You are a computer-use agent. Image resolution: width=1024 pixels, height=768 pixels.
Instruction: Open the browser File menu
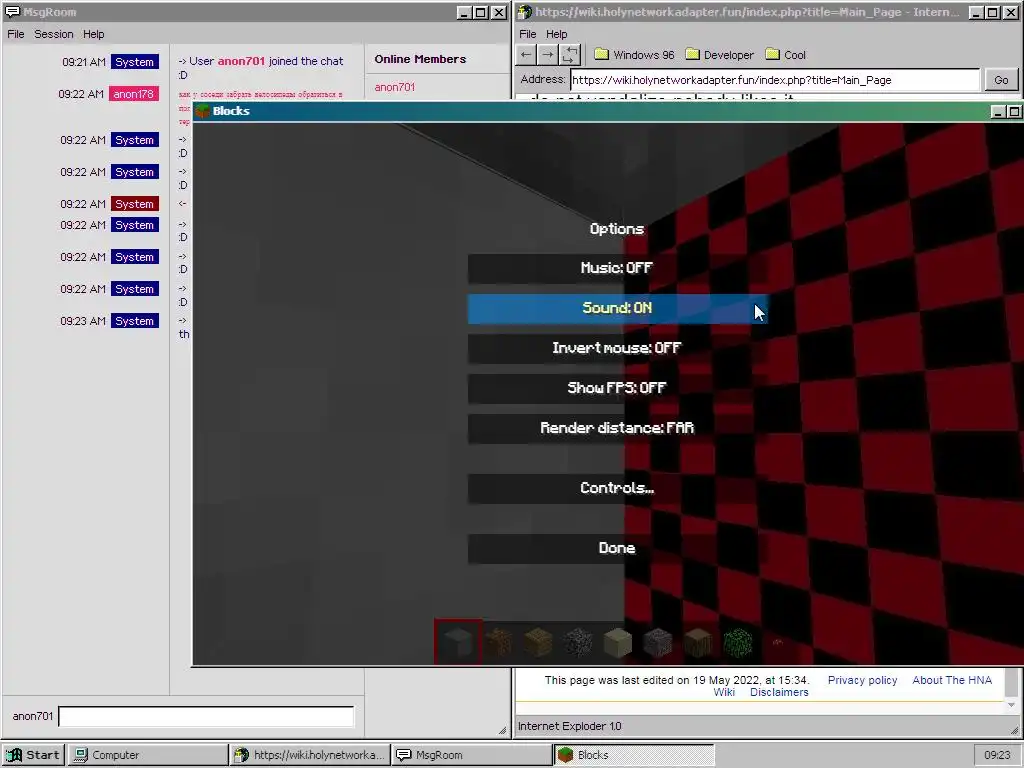(x=528, y=34)
